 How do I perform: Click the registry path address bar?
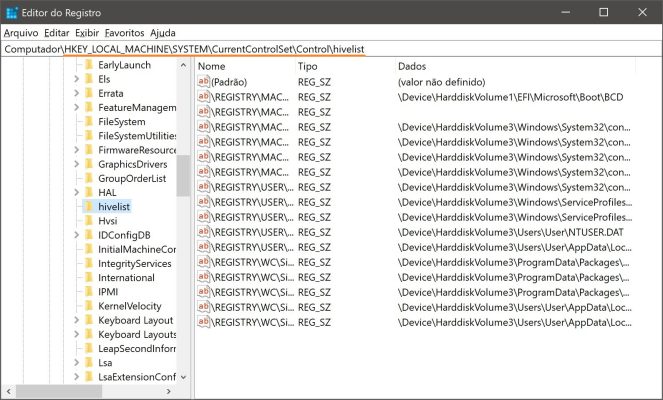330,49
